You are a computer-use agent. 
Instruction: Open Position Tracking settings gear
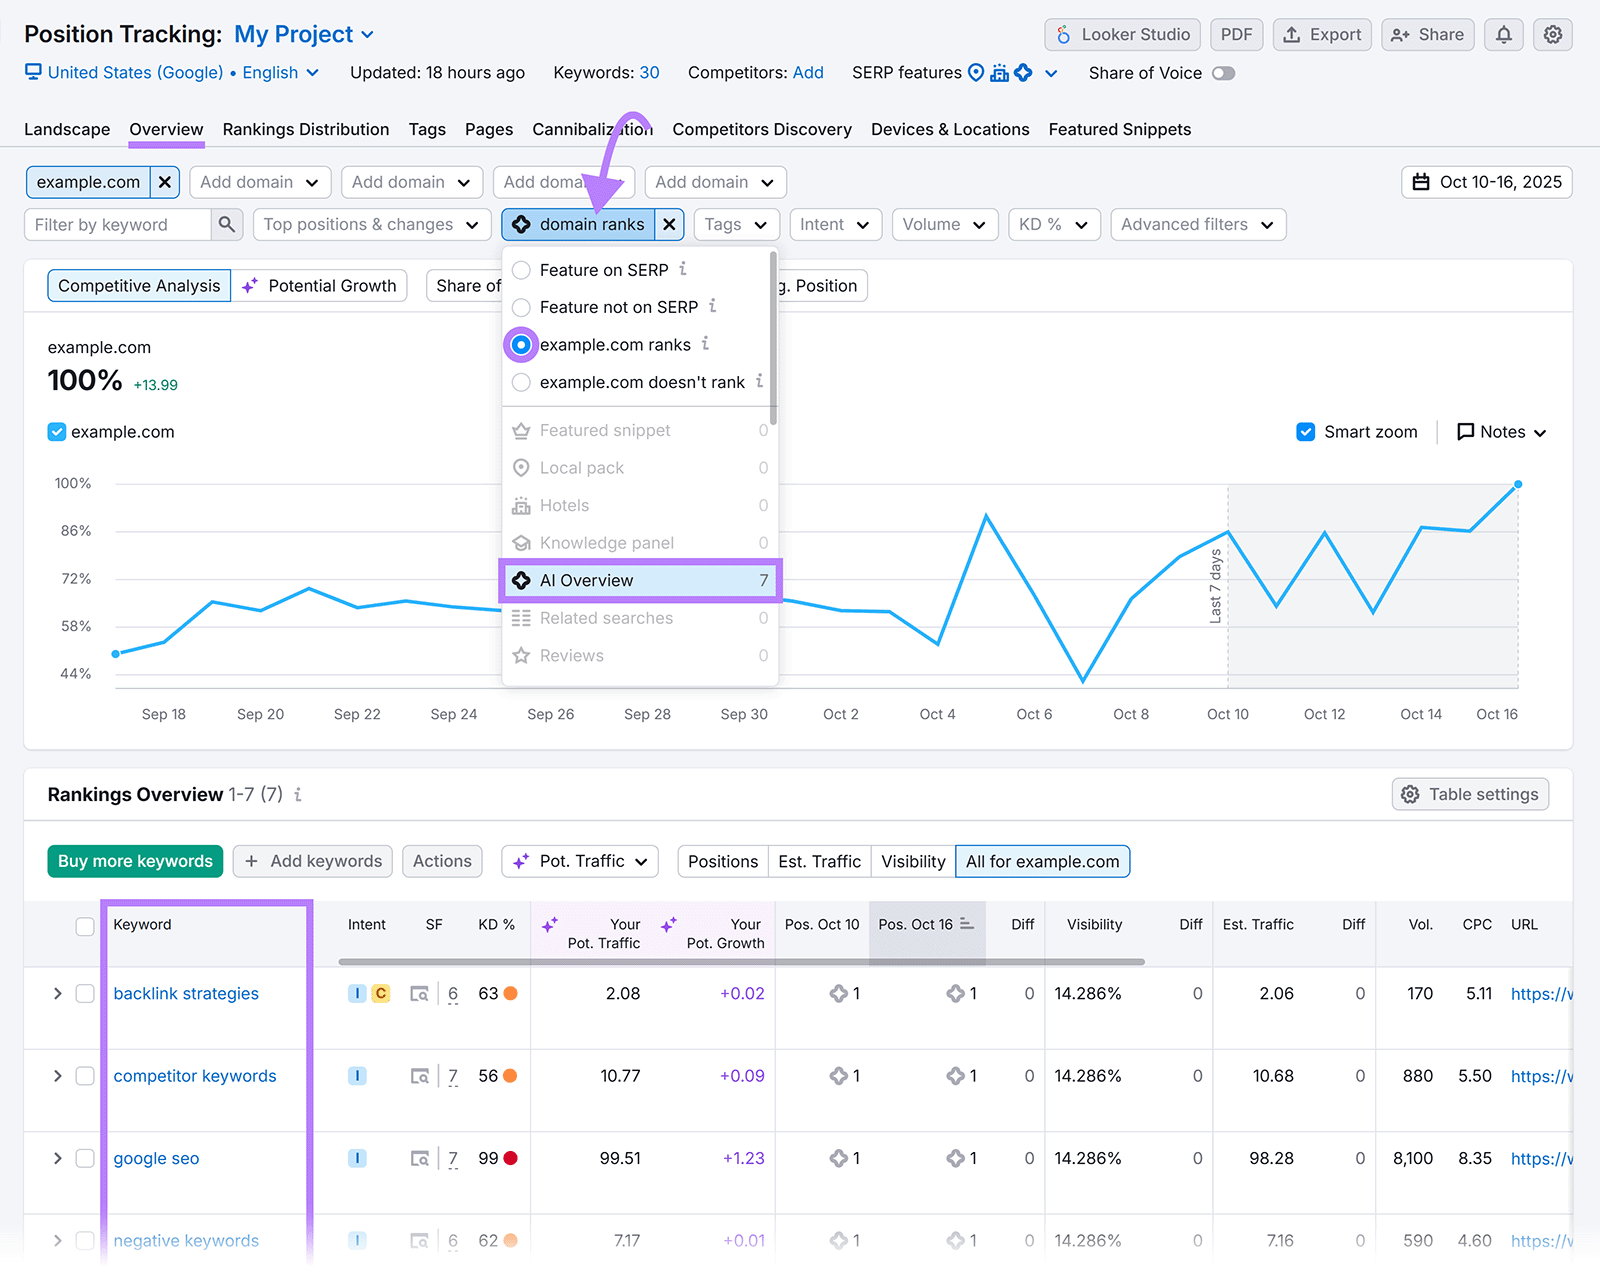pyautogui.click(x=1552, y=34)
